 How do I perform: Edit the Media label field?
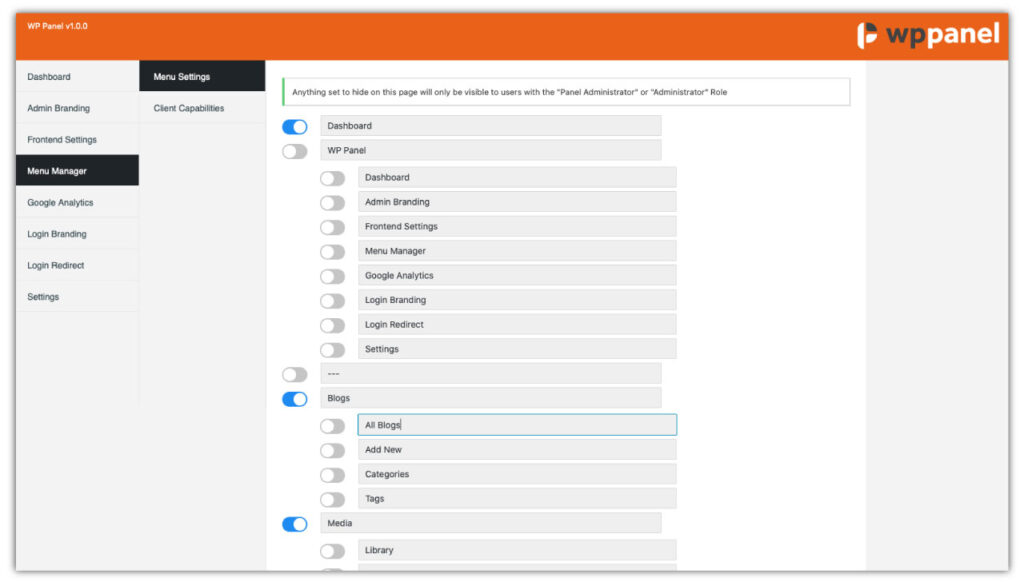(x=490, y=523)
